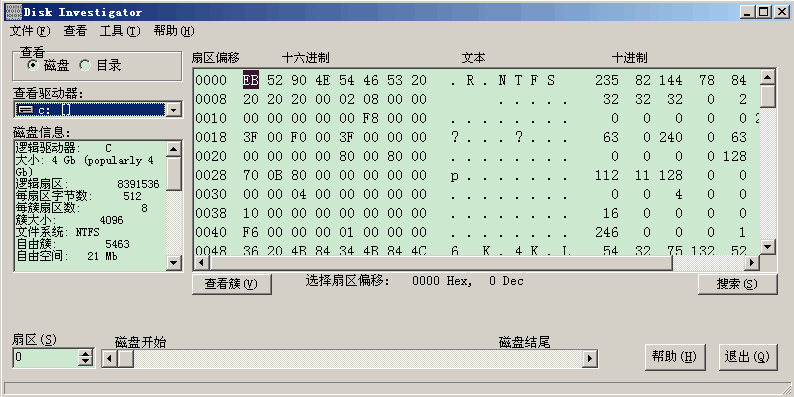
Task: Click disk info panel scroll down arrow
Action: pyautogui.click(x=174, y=263)
